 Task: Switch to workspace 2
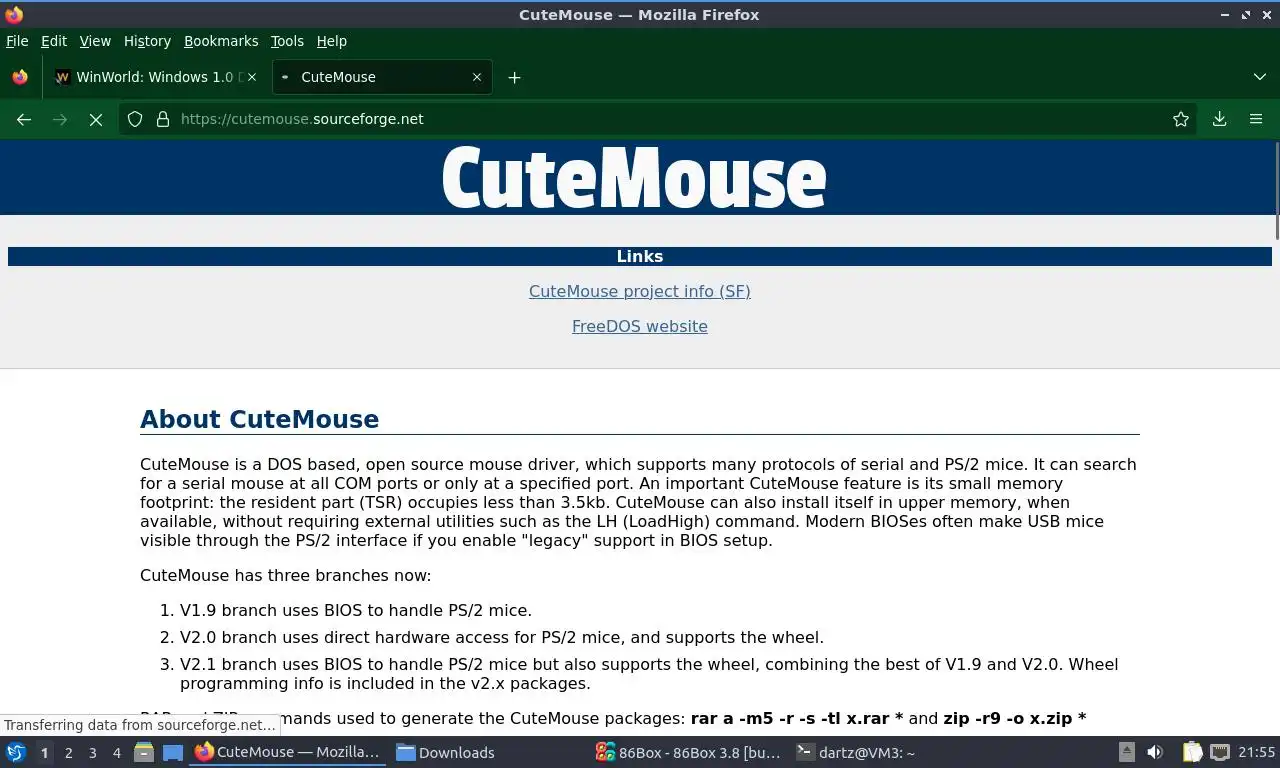coord(68,753)
